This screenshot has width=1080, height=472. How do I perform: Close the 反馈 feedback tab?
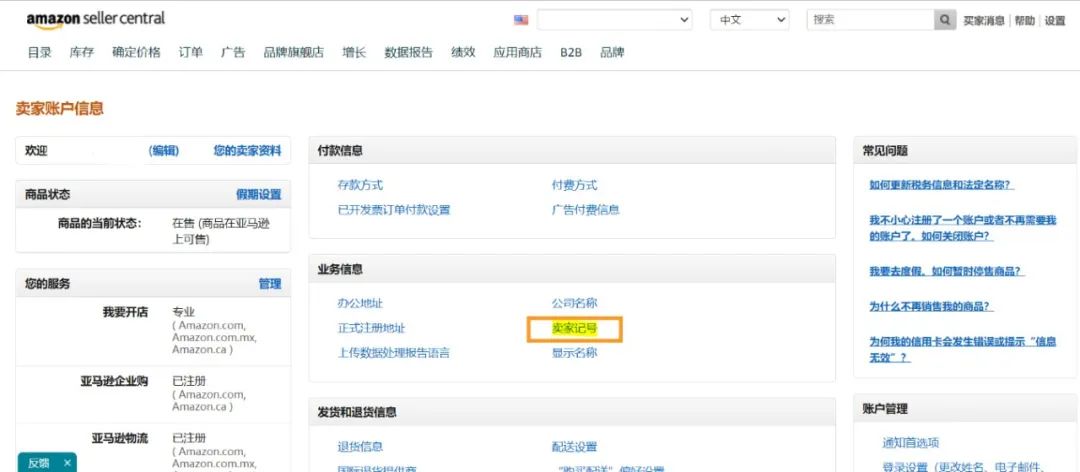(x=67, y=463)
